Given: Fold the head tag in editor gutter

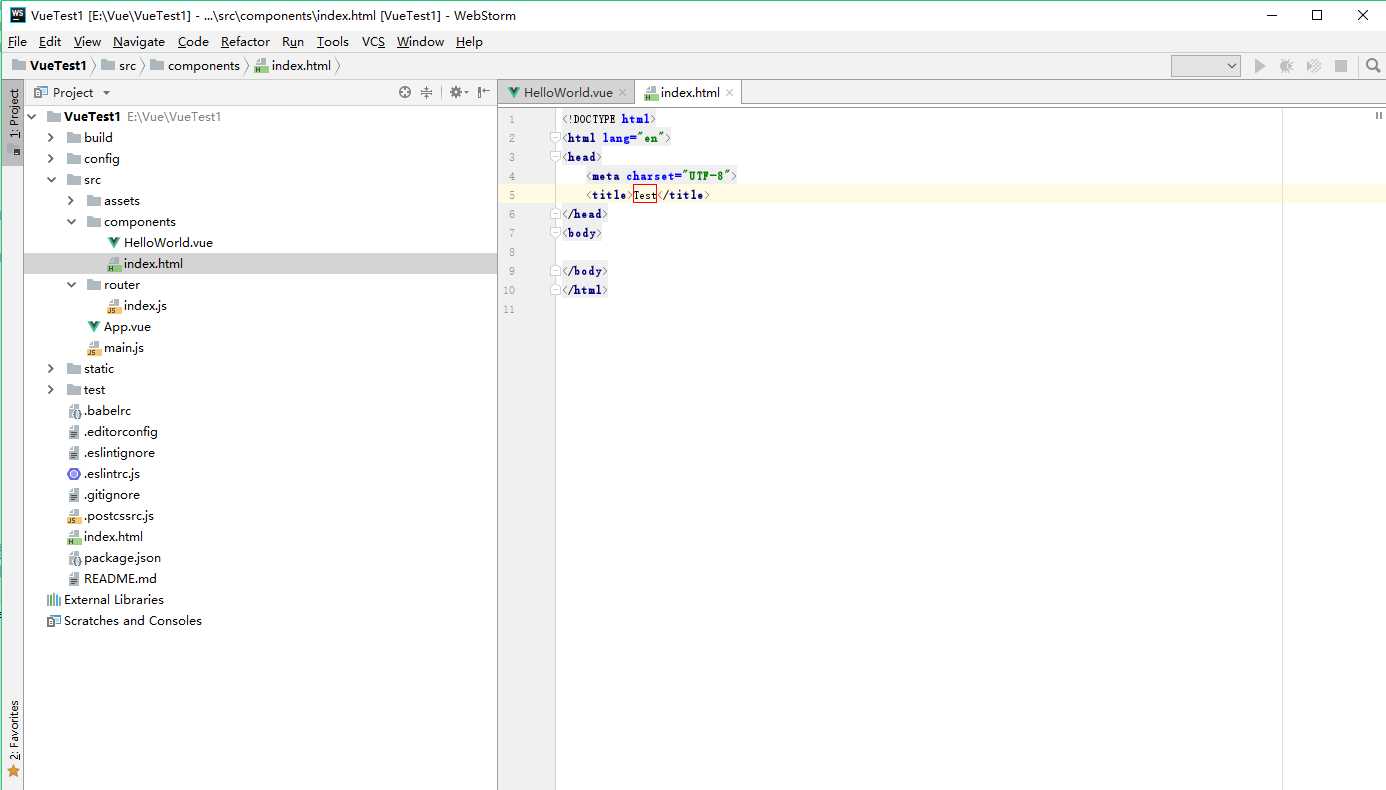Looking at the screenshot, I should click(555, 157).
